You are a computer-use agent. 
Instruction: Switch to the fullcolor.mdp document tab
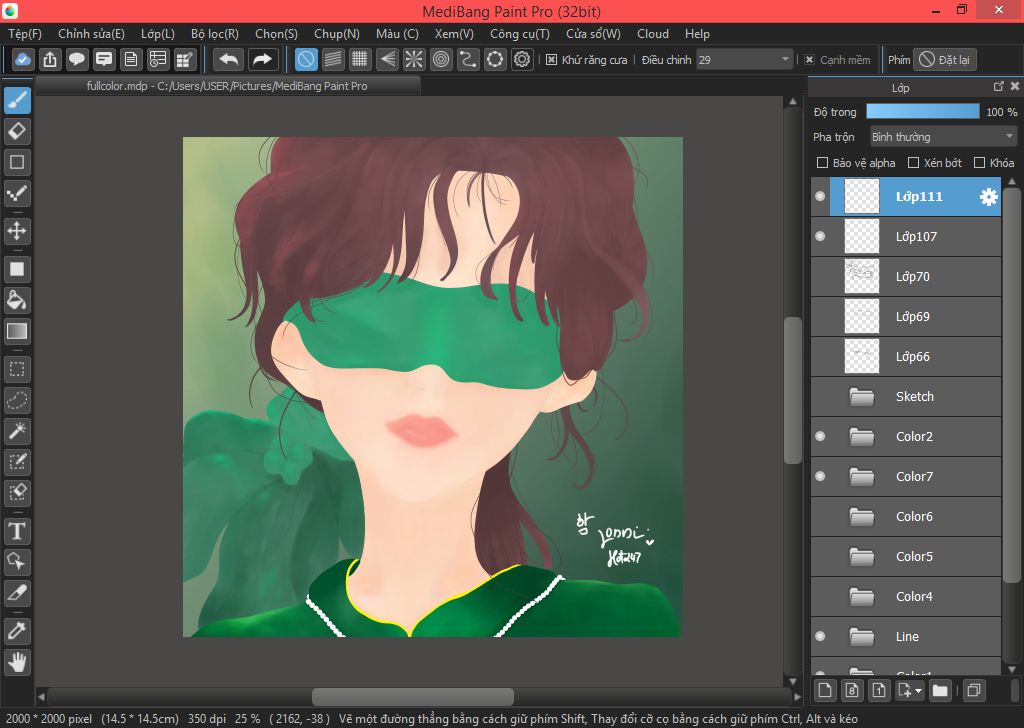point(227,86)
